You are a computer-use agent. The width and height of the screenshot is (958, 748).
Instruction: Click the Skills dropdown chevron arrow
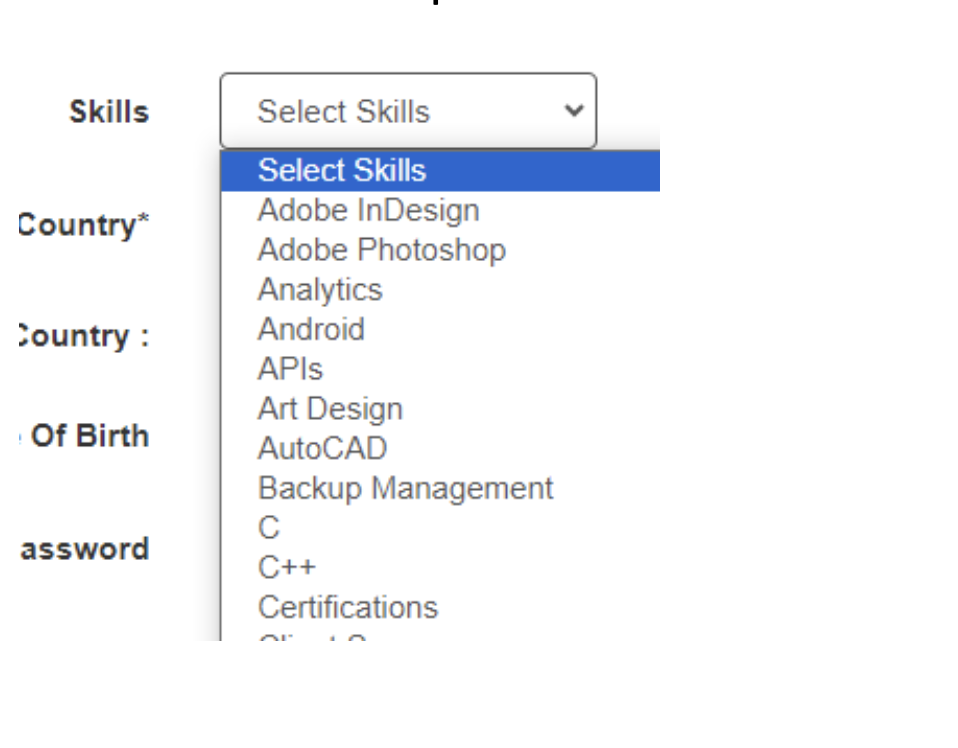(x=573, y=111)
